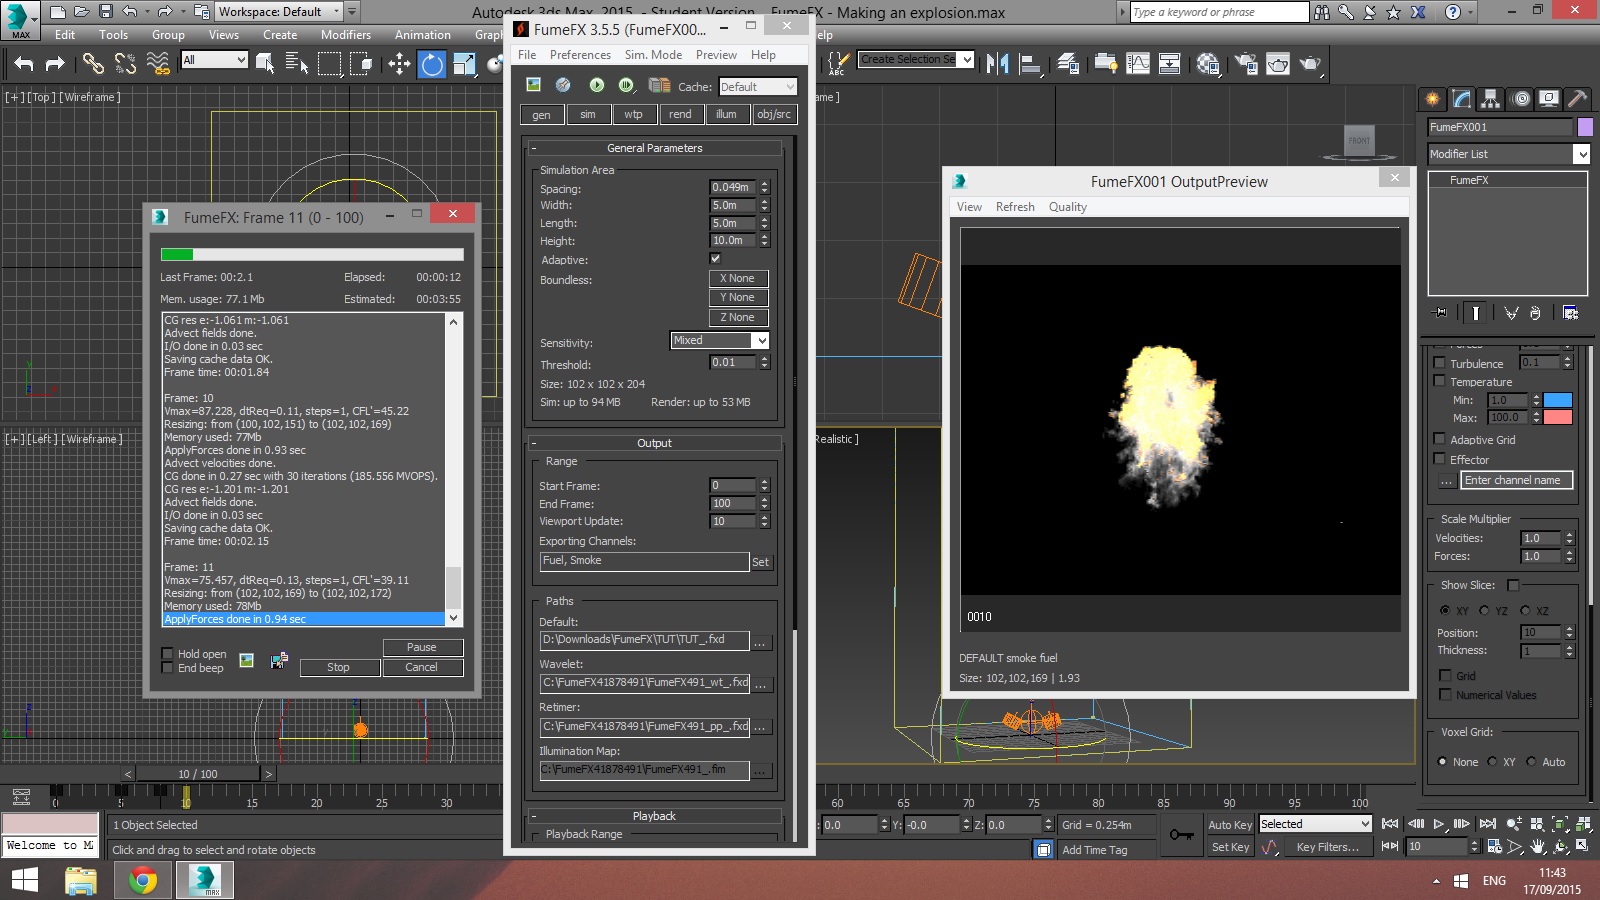The height and width of the screenshot is (900, 1600).
Task: Click the FumeFX cache books icon
Action: coord(659,85)
